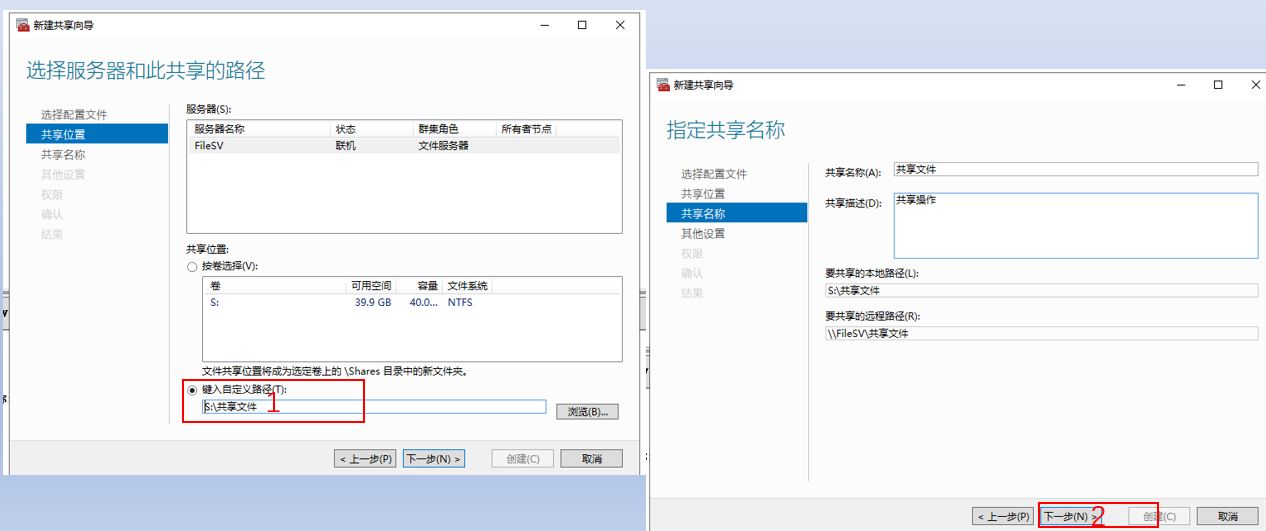Select the 按卷选择 radio button
Screen dimensions: 1266x531
tap(192, 266)
